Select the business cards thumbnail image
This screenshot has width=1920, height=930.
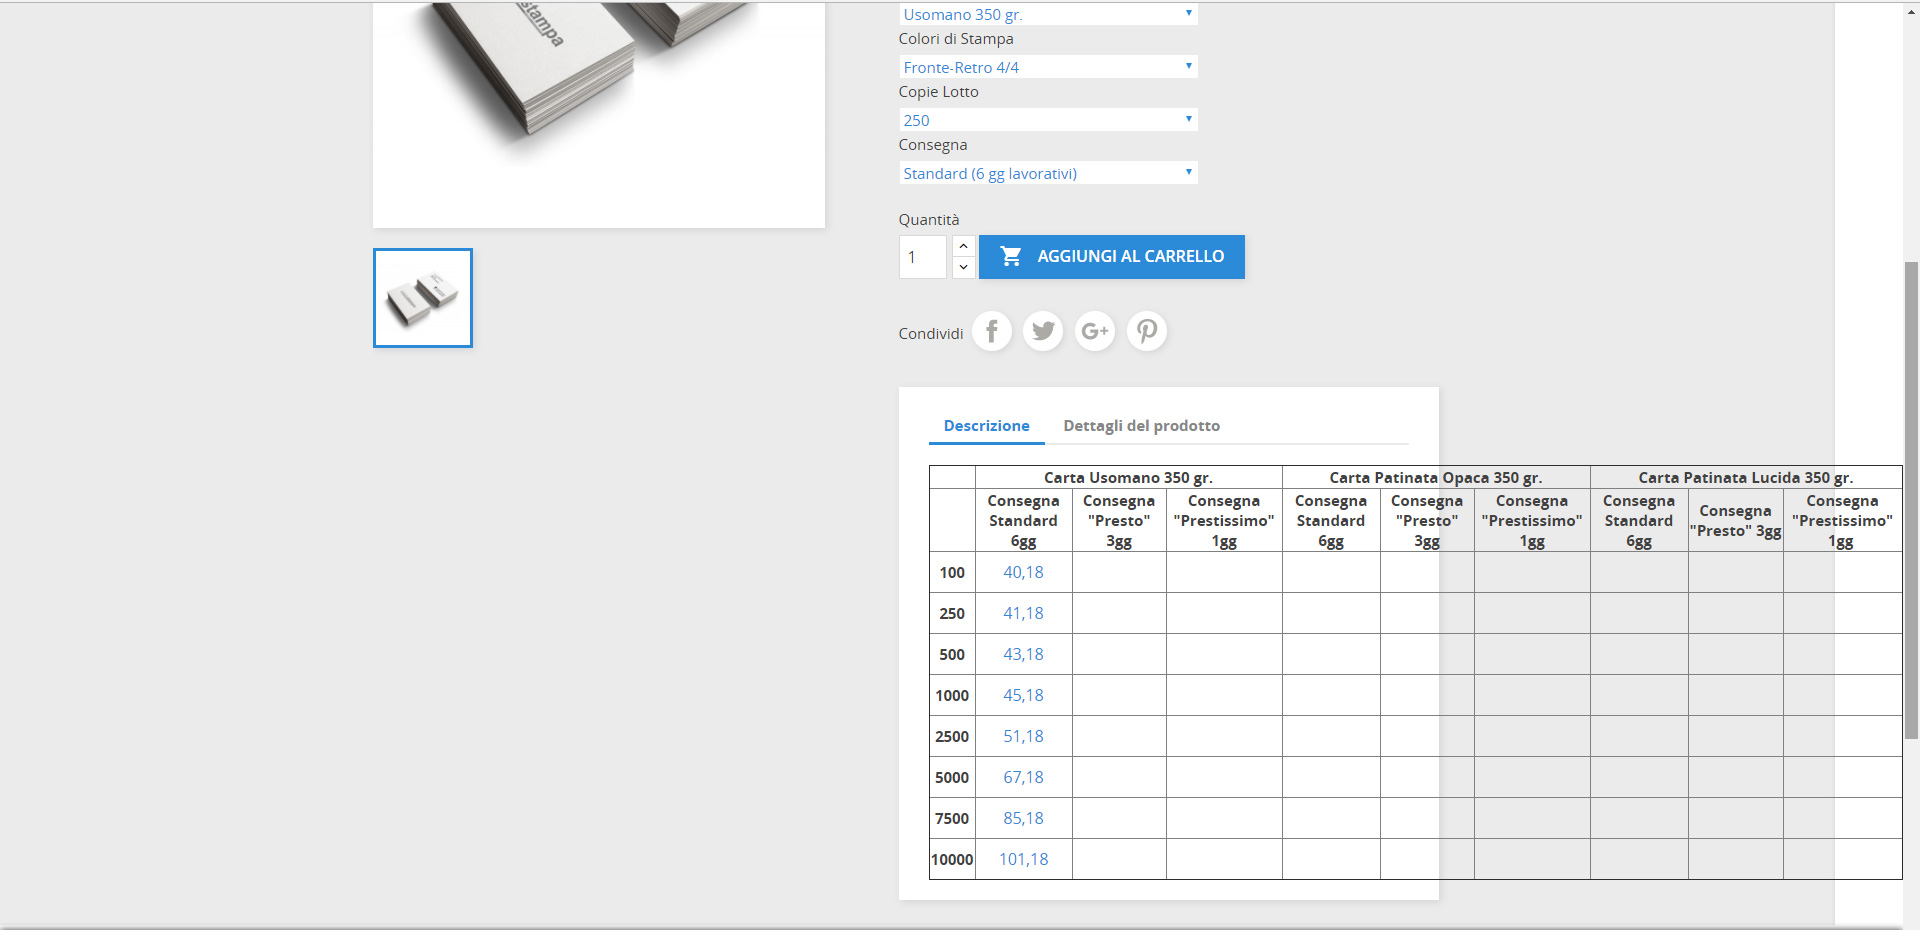[423, 298]
